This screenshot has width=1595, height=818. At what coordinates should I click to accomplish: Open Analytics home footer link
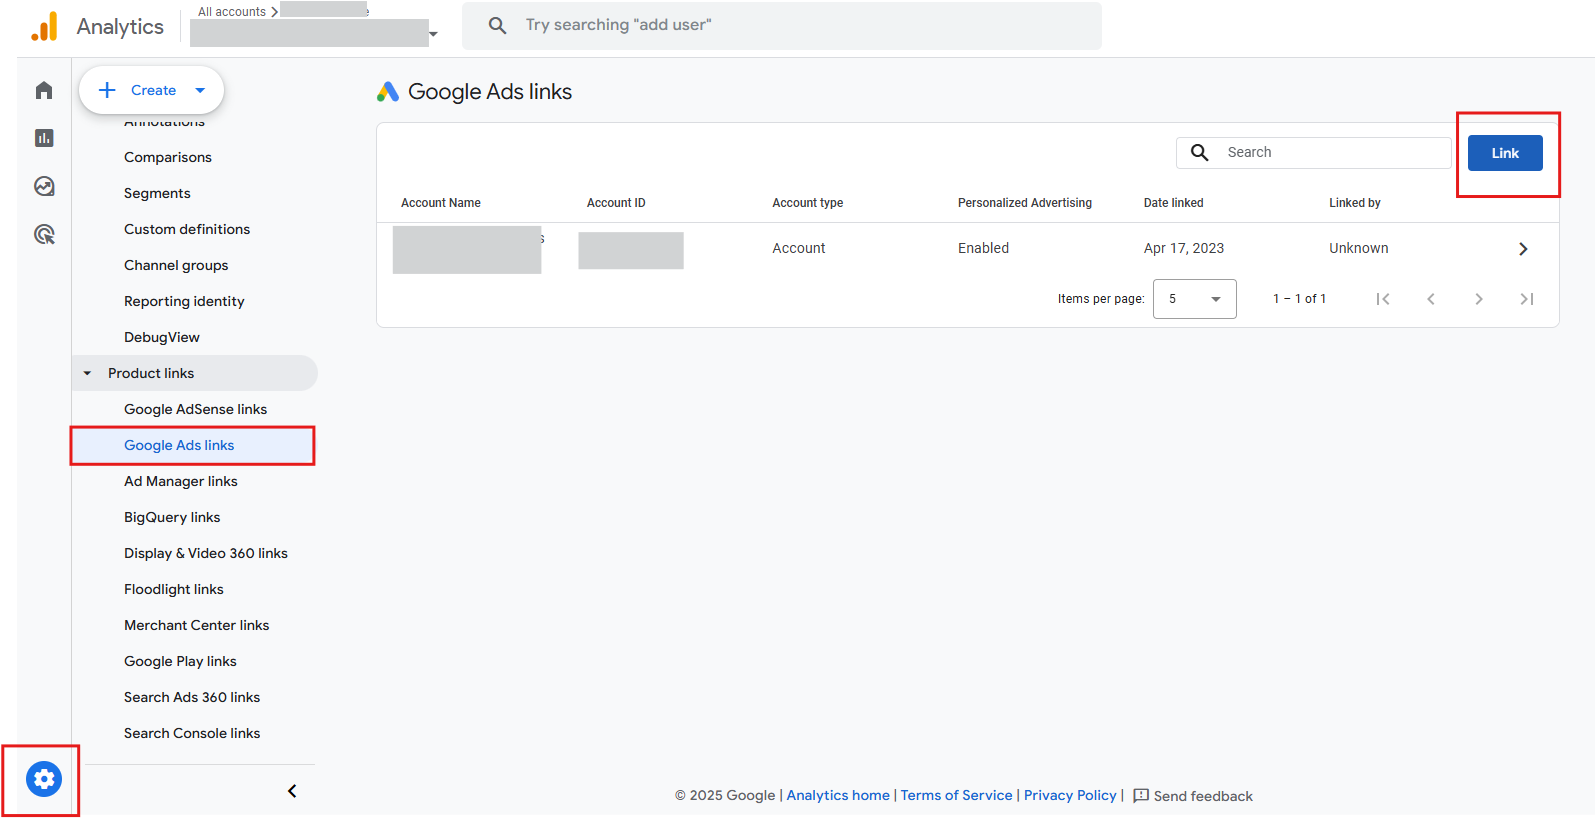[838, 795]
